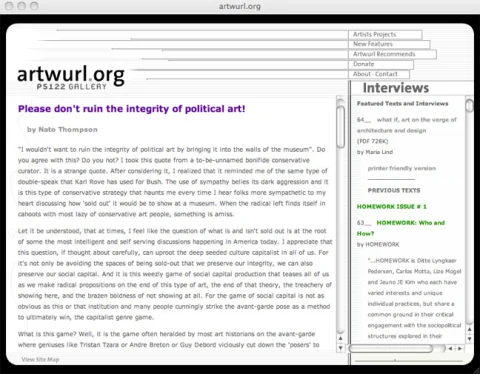Click the Interviews panel scroll down arrow
The image size is (480, 374).
469,339
